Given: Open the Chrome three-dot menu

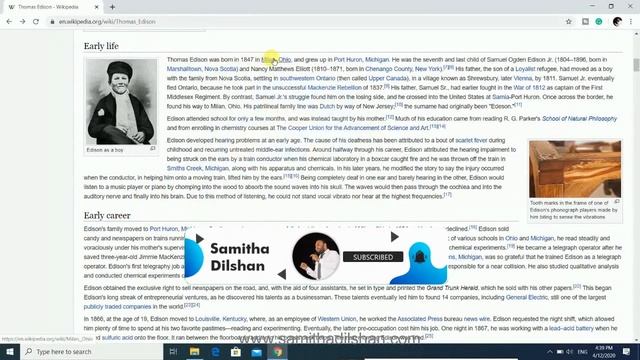Looking at the screenshot, I should [x=631, y=22].
